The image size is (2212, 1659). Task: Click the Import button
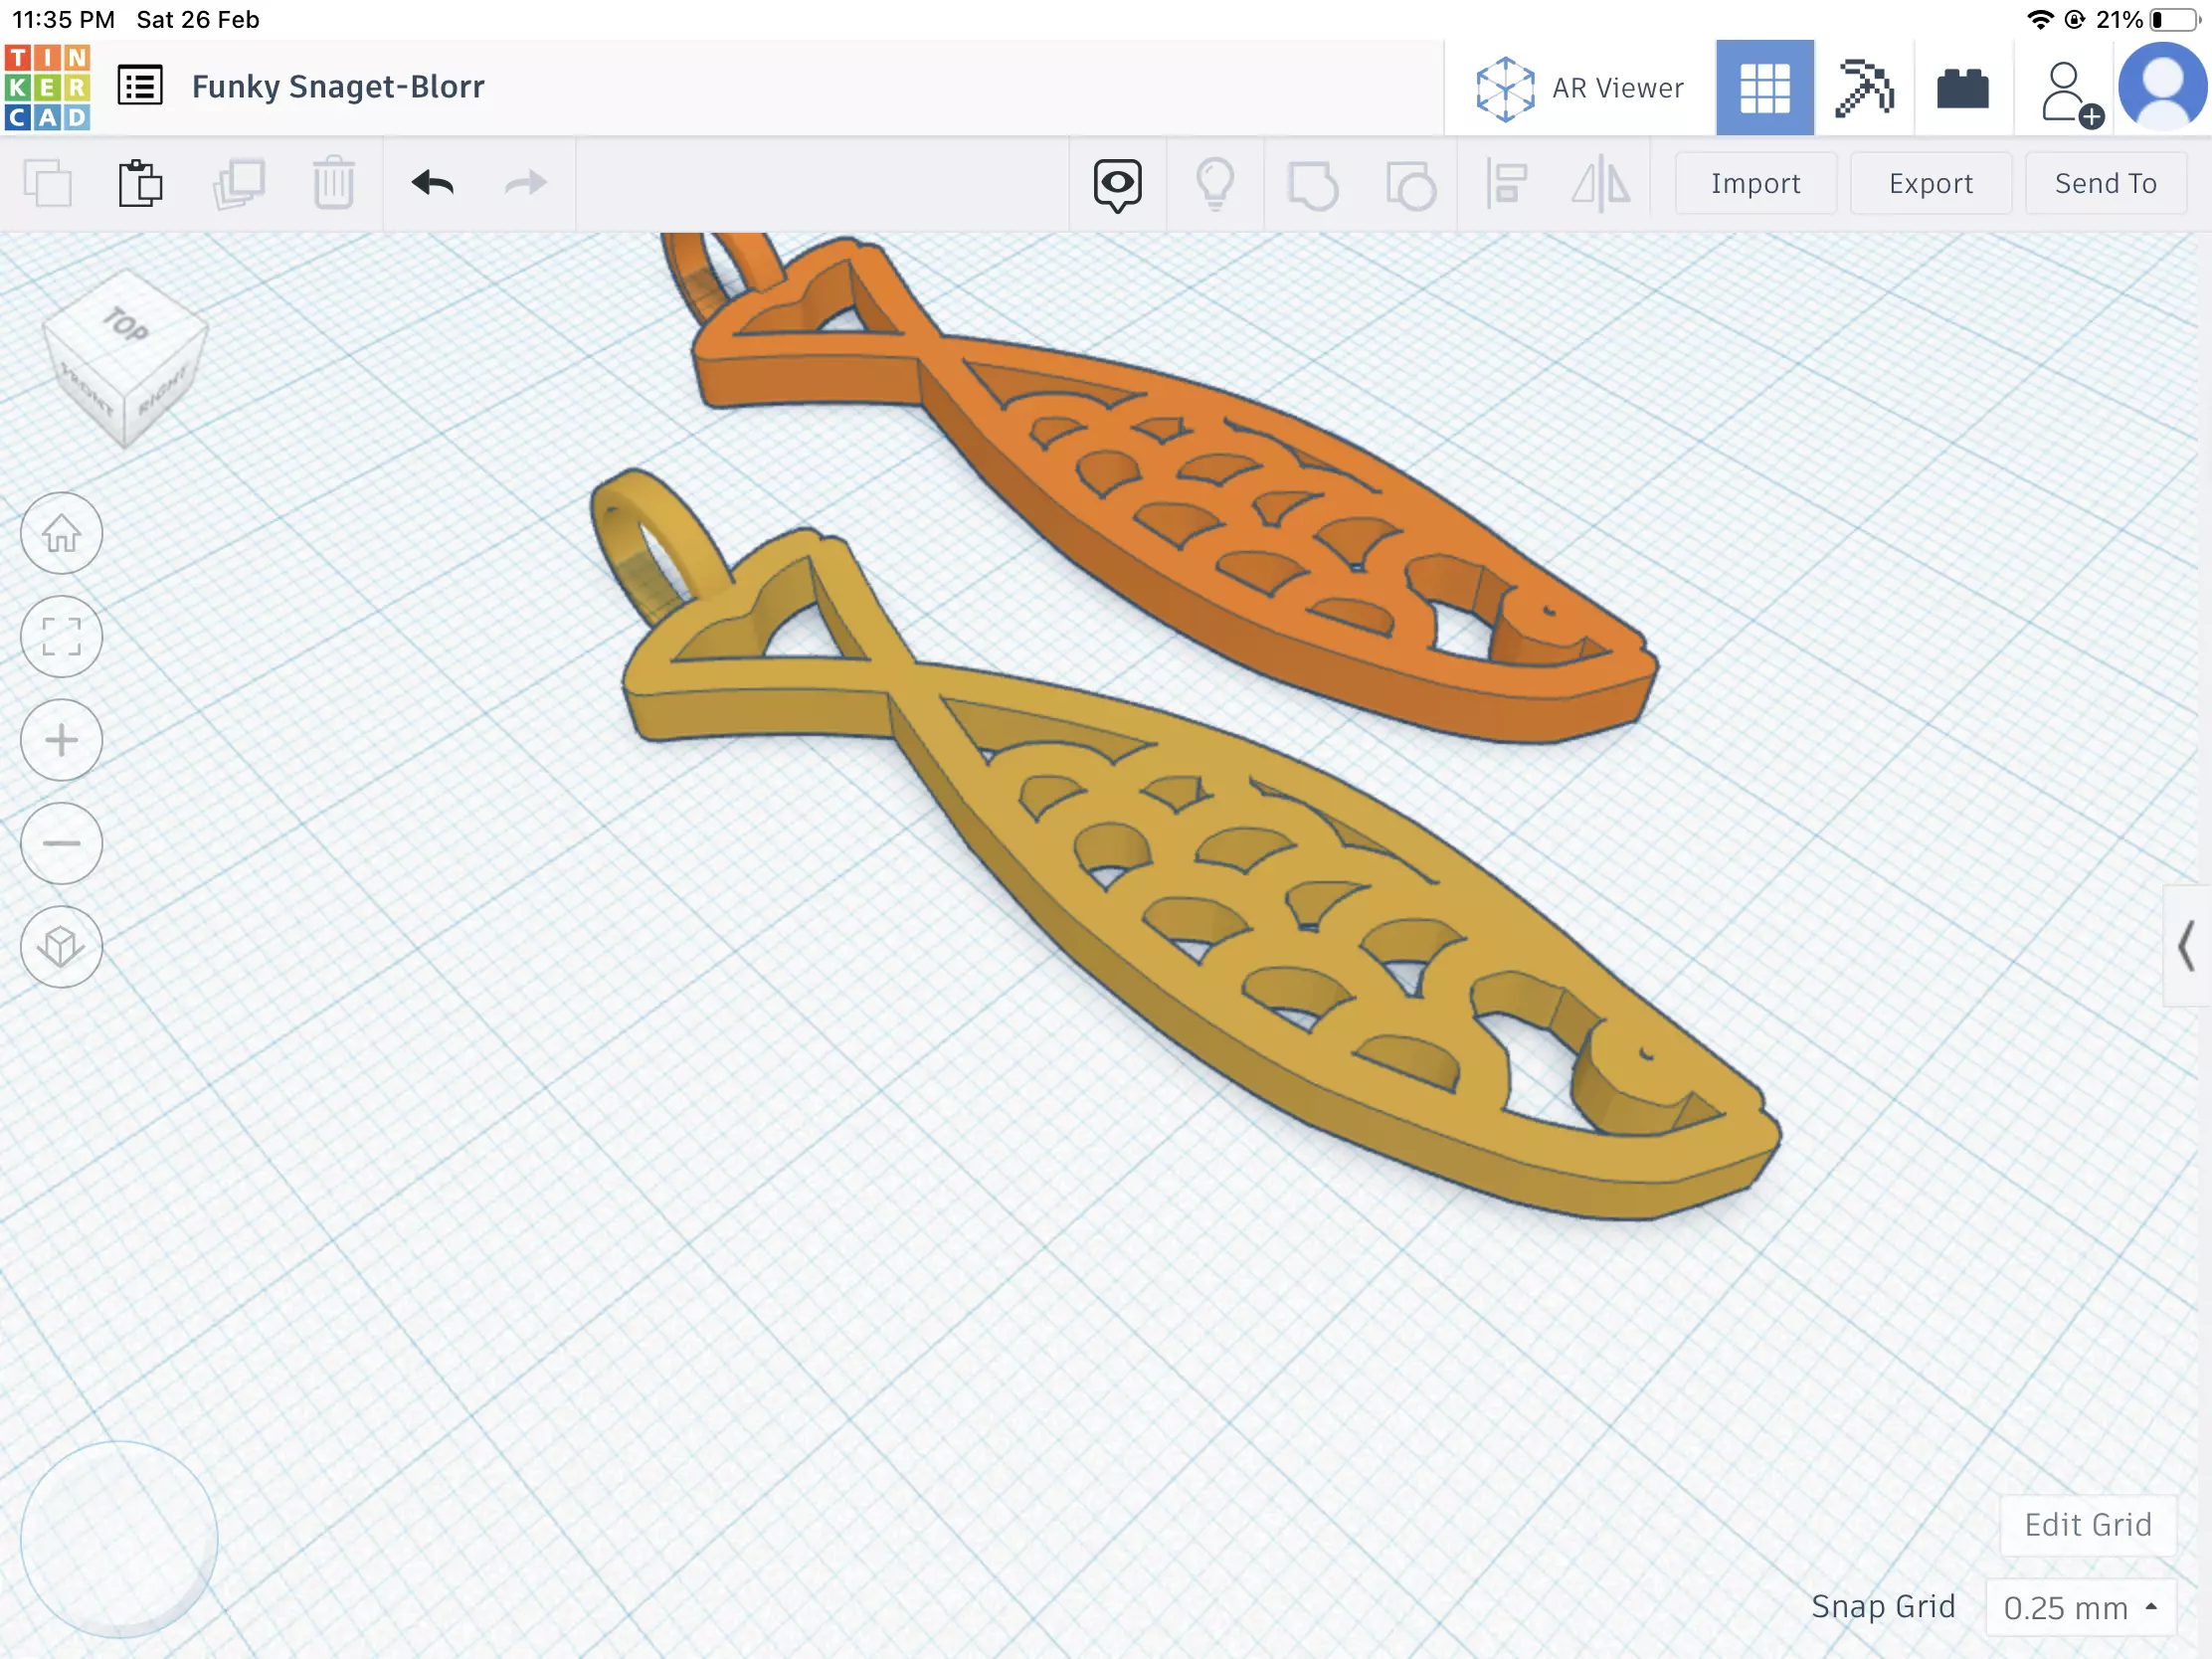[1755, 183]
